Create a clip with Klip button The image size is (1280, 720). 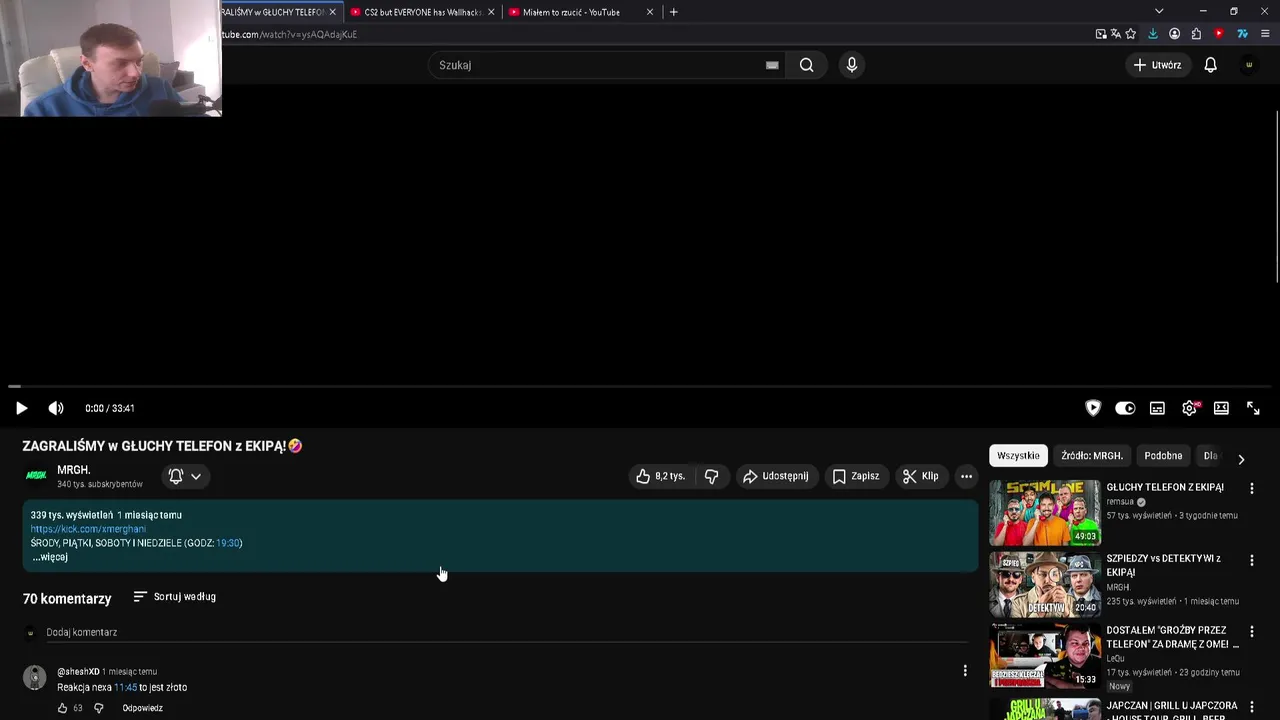click(920, 476)
